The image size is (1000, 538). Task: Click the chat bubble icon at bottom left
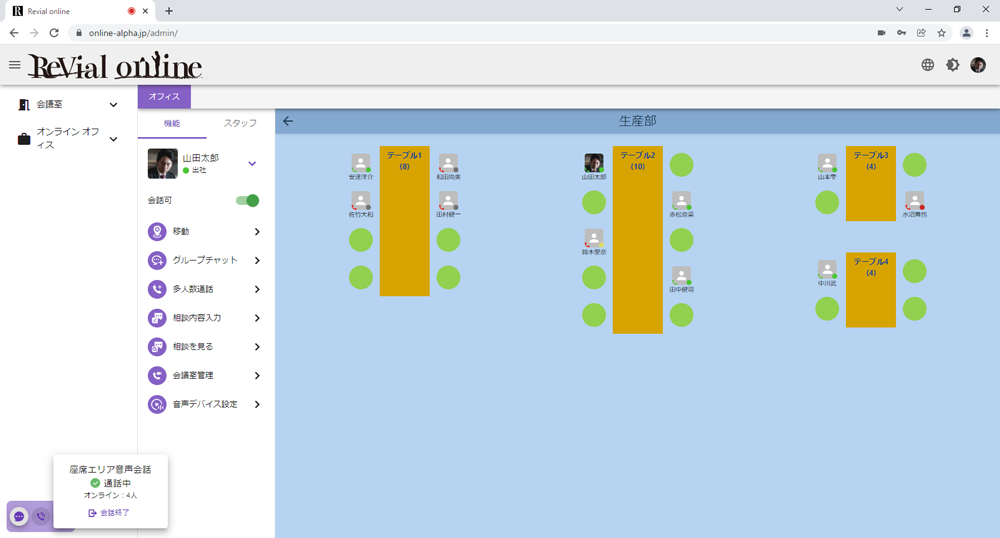click(x=19, y=517)
